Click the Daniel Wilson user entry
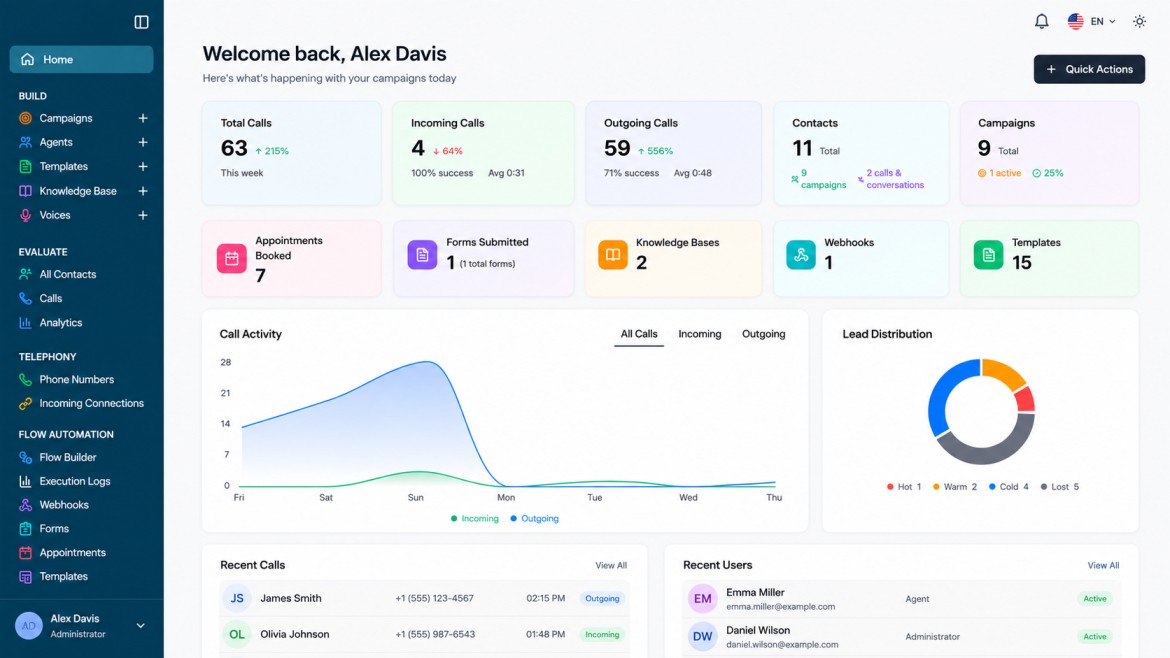Viewport: 1170px width, 658px height. tap(901, 636)
